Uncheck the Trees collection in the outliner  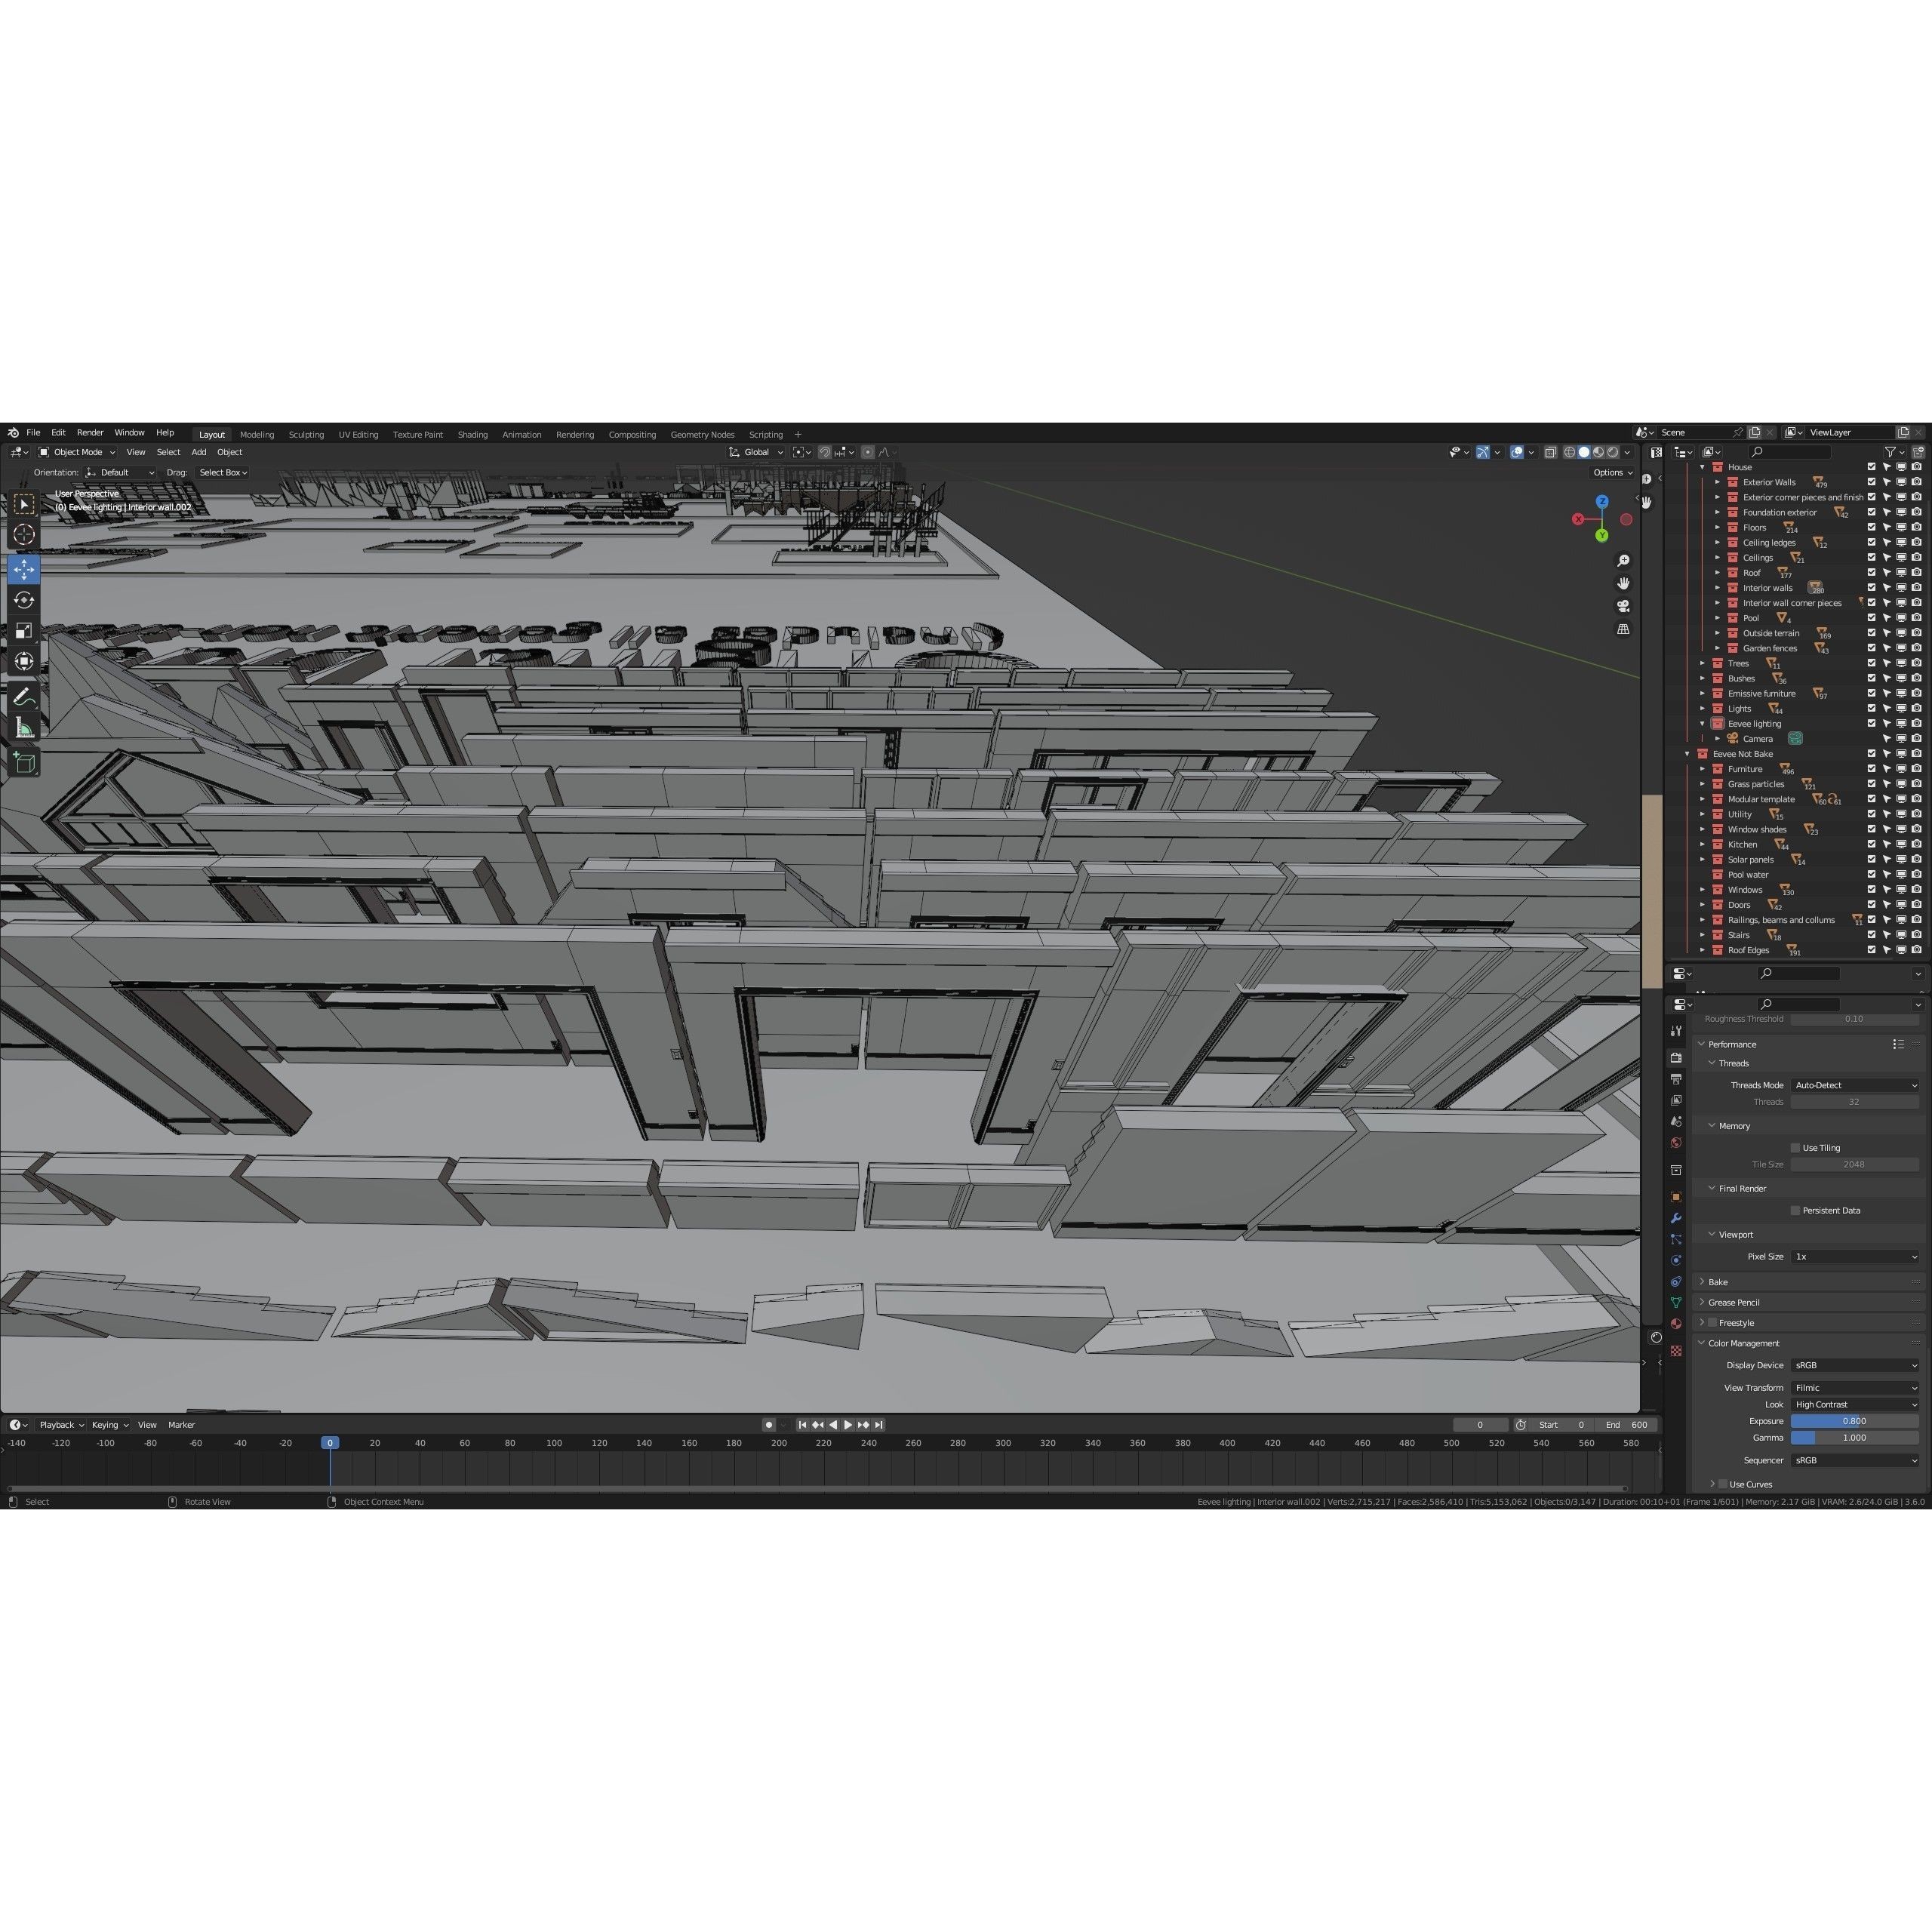pyautogui.click(x=1872, y=663)
